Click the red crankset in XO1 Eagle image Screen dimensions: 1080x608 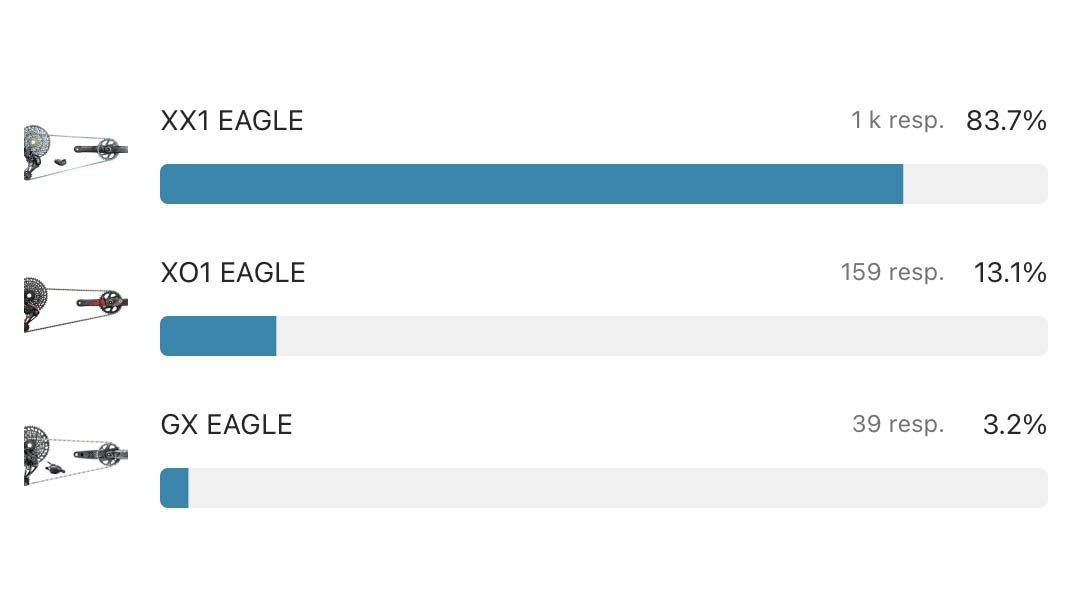coord(108,300)
